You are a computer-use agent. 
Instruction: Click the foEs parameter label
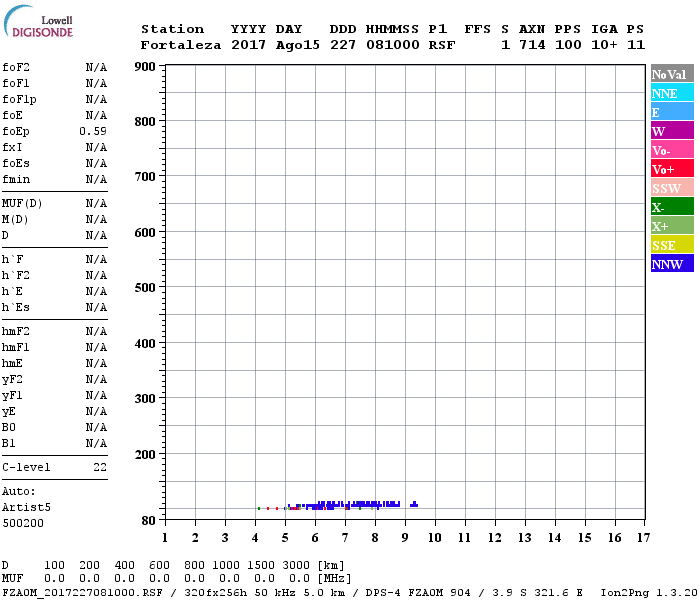pos(16,163)
